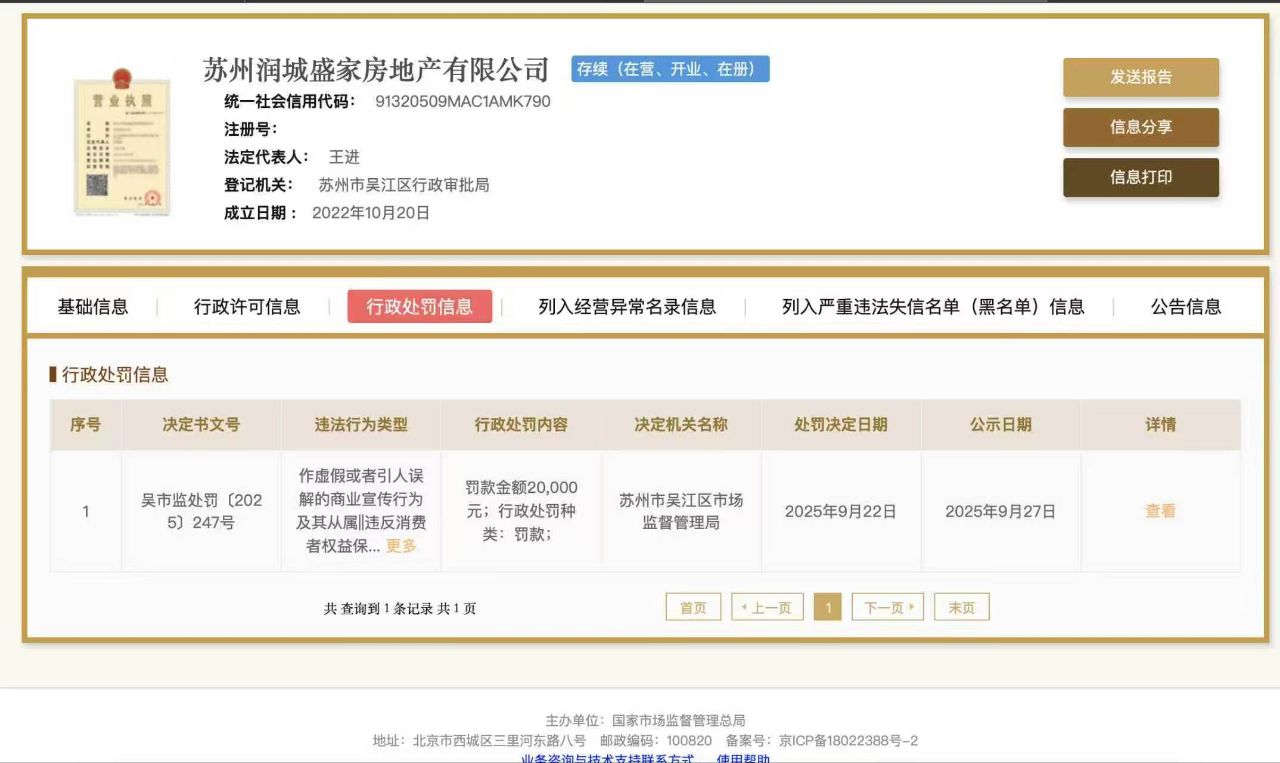Click the business license thumbnail image
This screenshot has height=763, width=1280.
point(122,141)
